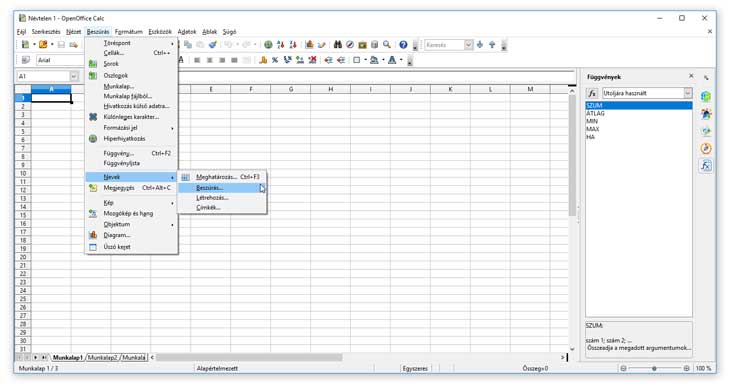Choose Beszúrás... in the Nevek submenu

click(x=222, y=188)
